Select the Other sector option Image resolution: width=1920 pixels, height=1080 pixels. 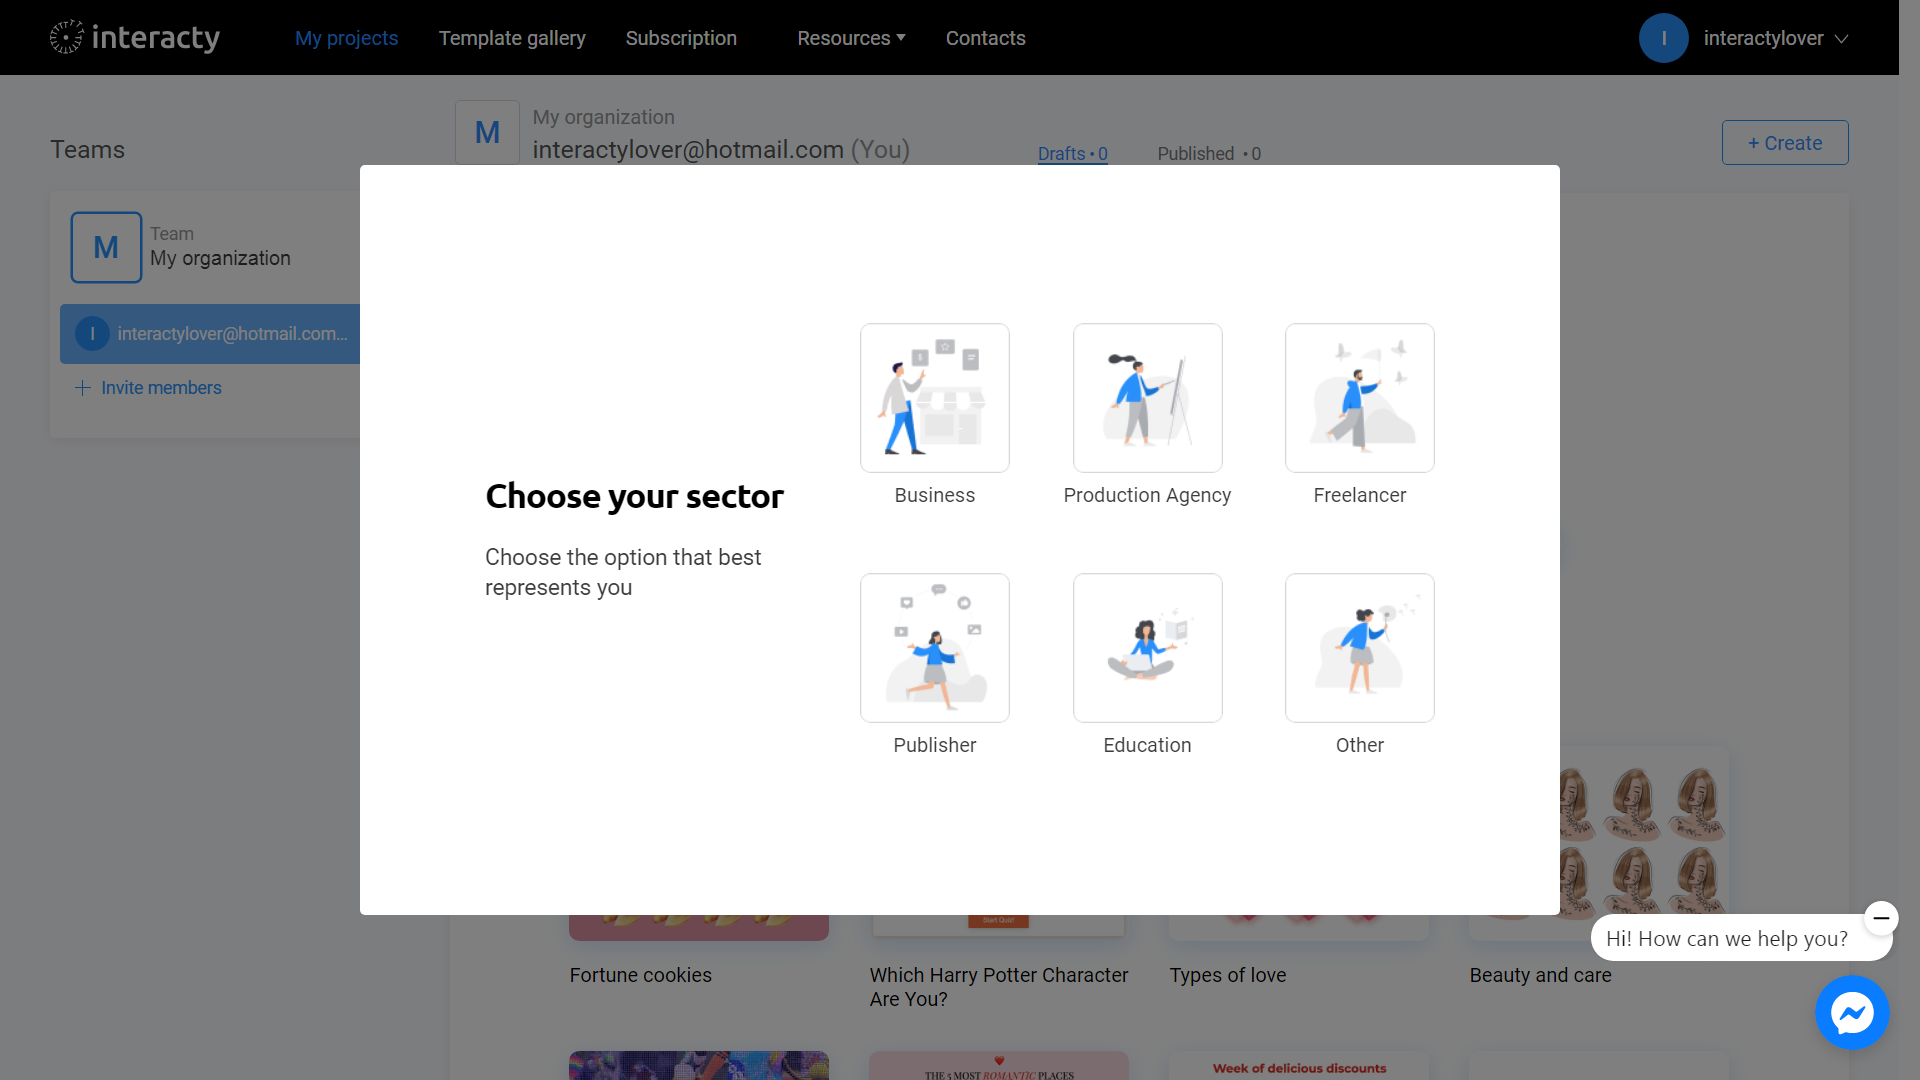coord(1359,647)
